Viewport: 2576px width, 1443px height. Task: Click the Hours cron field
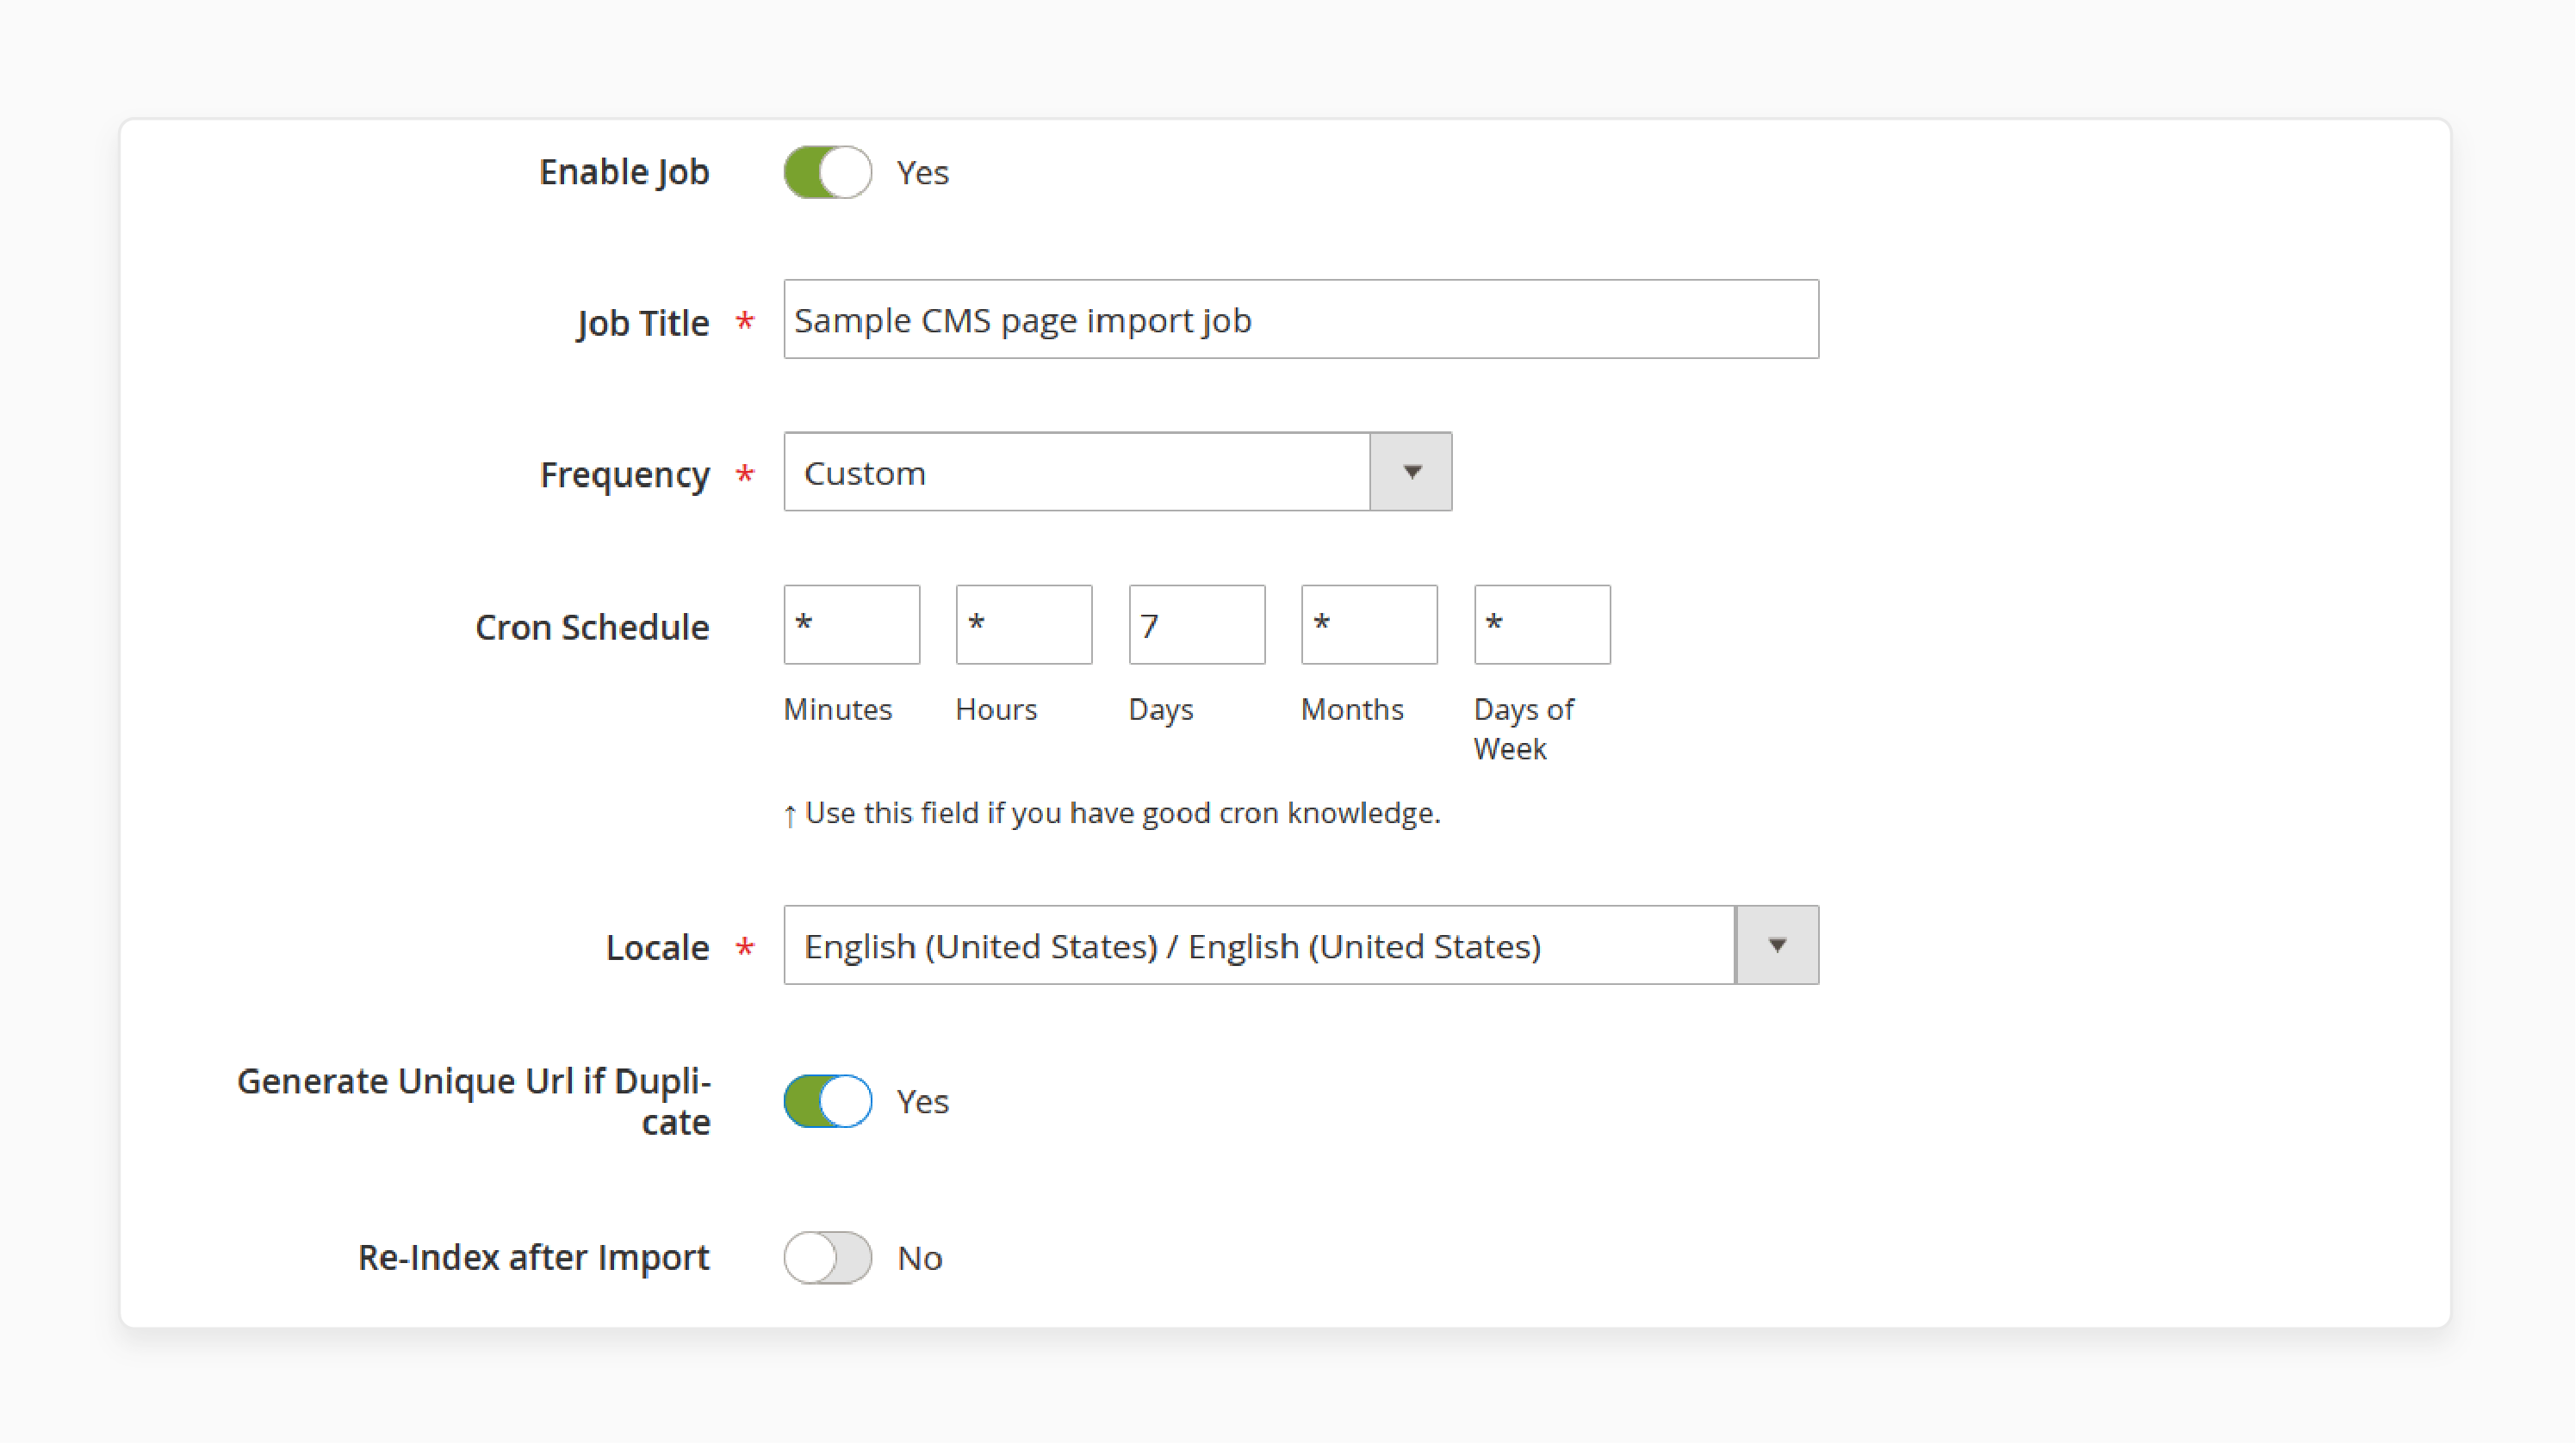(x=1024, y=624)
